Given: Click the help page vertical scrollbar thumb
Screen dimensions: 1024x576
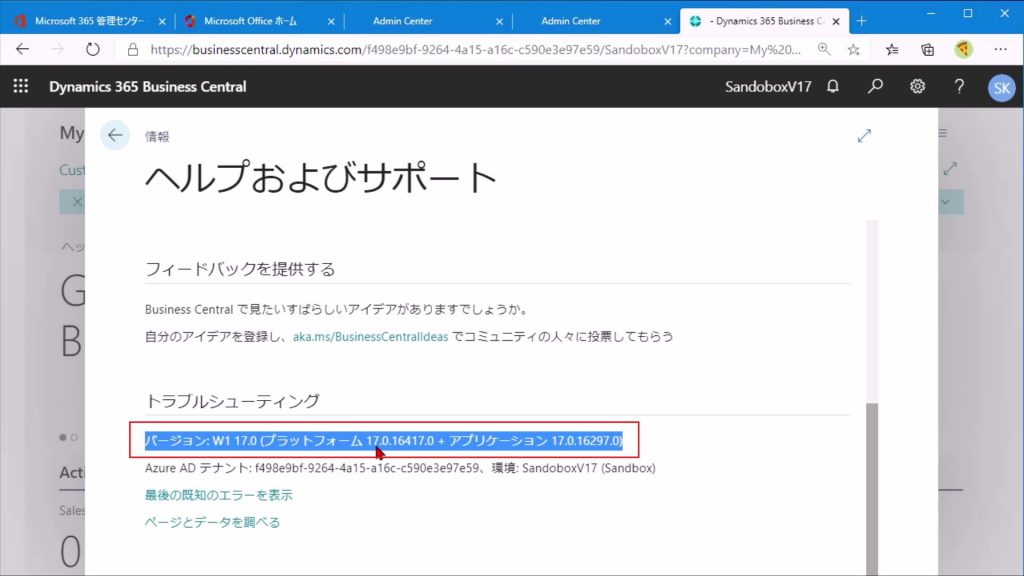Looking at the screenshot, I should [872, 488].
